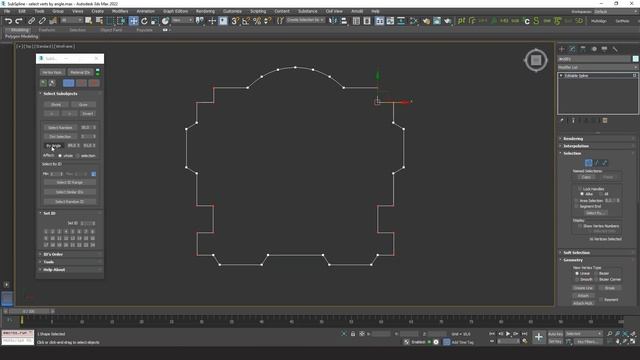Viewport: 640px width, 360px height.
Task: Click the Undo arrow icon
Action: coord(8,21)
